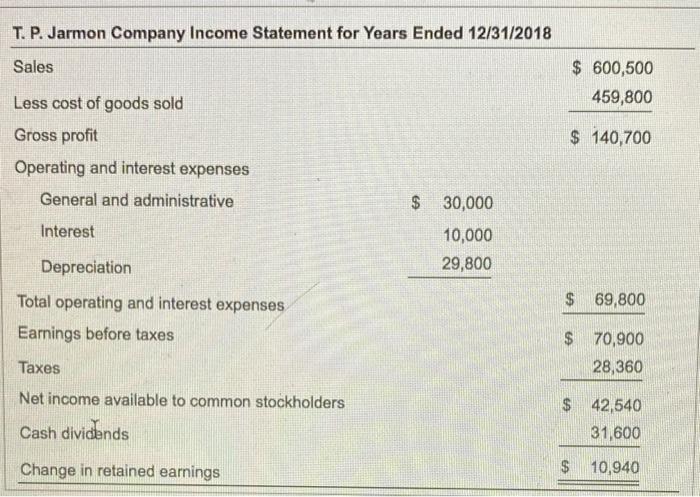This screenshot has height=497, width=700.
Task: Click the Operating and interest expenses heading
Action: (132, 168)
